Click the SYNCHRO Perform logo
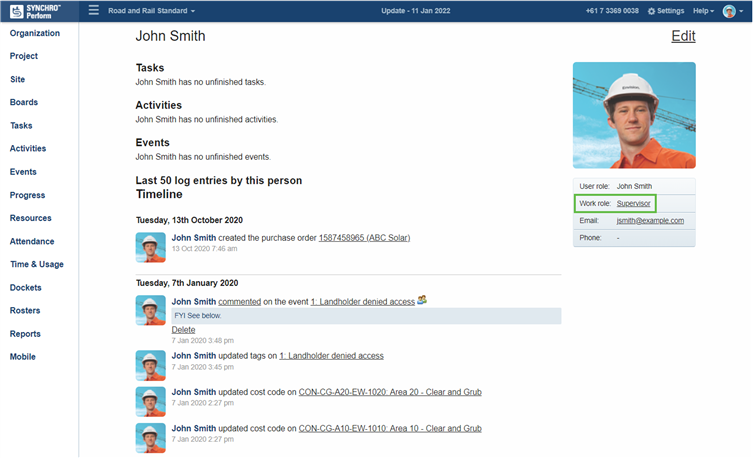The width and height of the screenshot is (753, 458). pos(36,11)
